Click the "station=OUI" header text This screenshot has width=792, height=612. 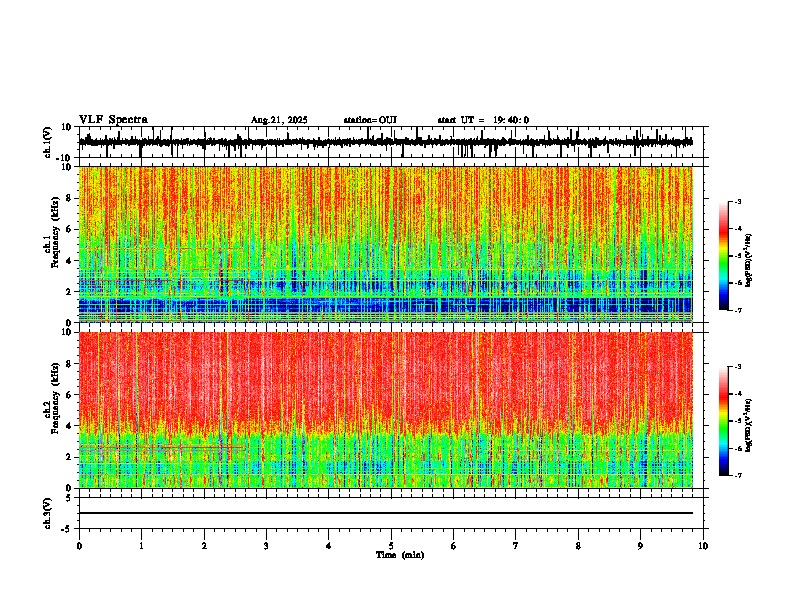coord(370,120)
